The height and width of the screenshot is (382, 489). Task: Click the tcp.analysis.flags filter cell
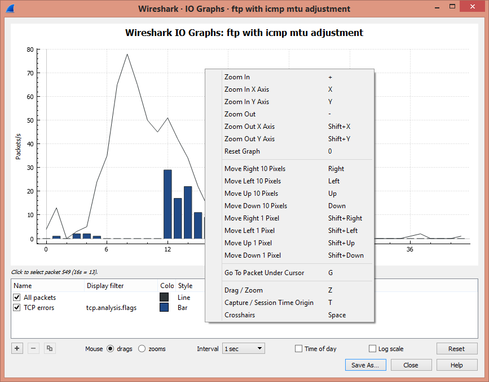[111, 308]
